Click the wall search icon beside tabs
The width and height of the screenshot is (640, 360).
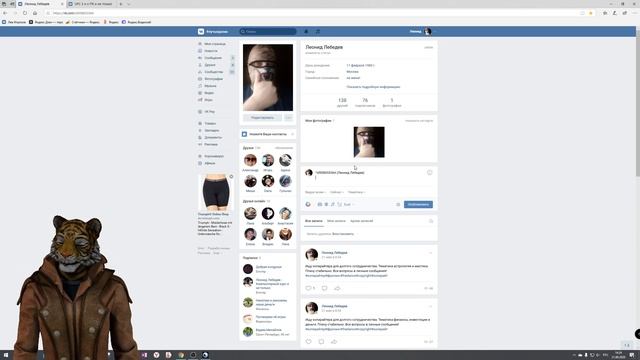(x=431, y=221)
